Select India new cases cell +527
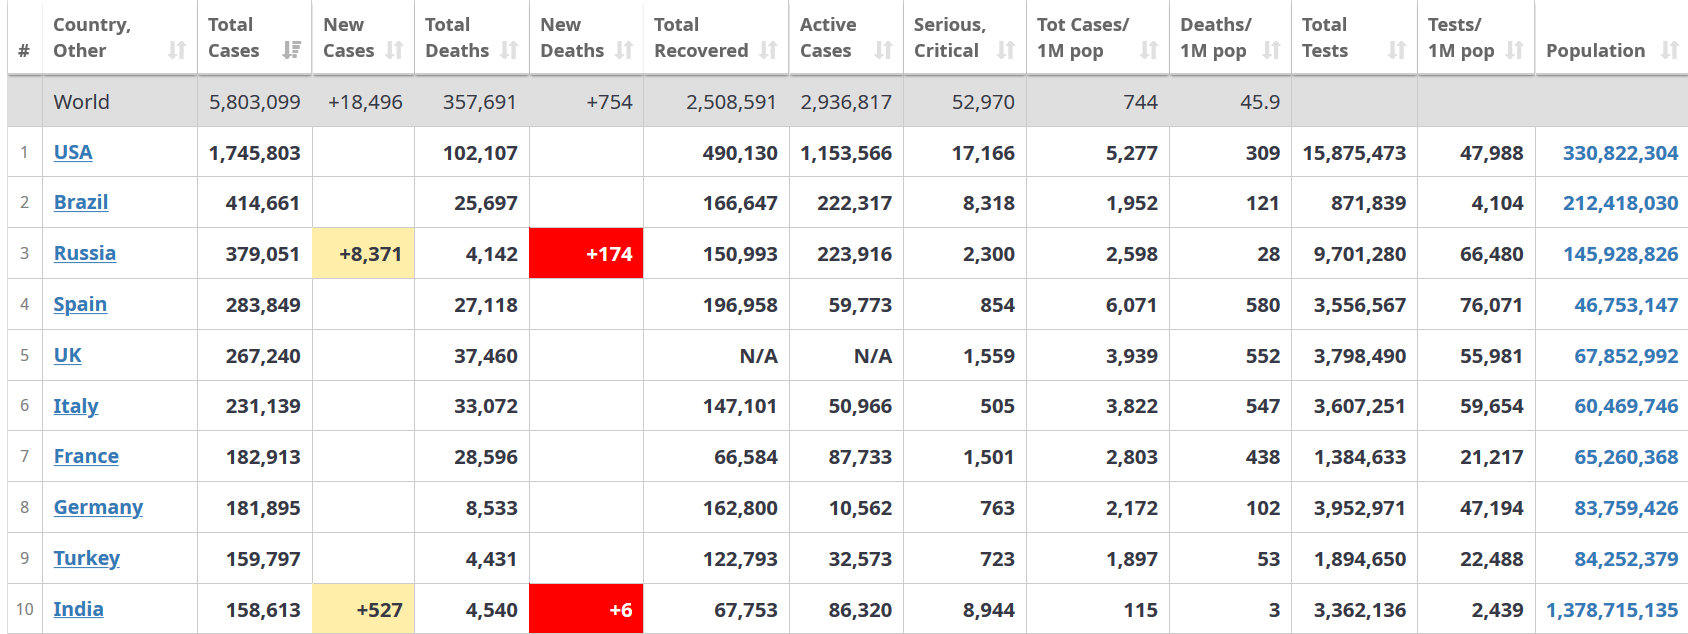The width and height of the screenshot is (1688, 634). (x=363, y=609)
